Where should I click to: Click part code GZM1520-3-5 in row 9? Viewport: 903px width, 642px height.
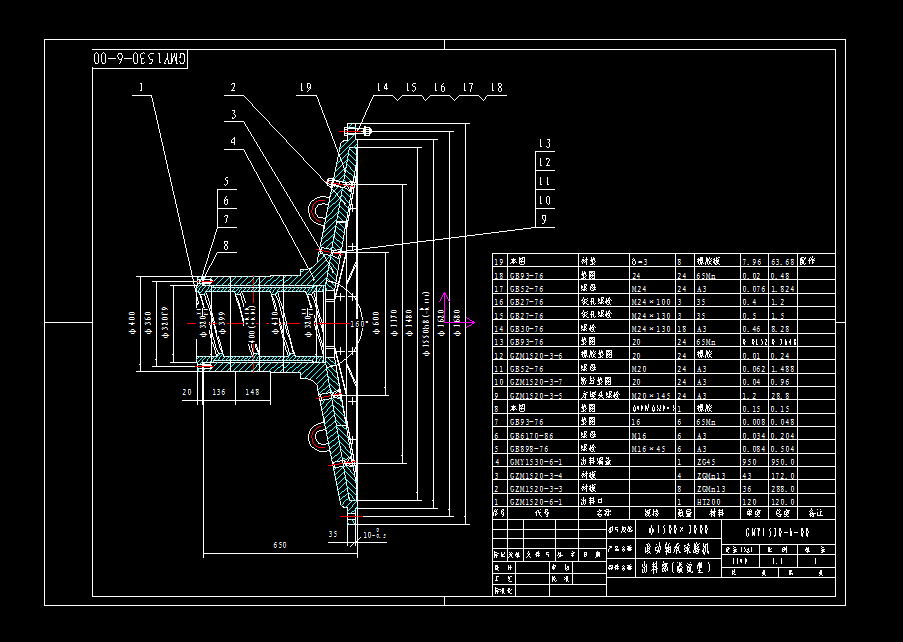(536, 396)
